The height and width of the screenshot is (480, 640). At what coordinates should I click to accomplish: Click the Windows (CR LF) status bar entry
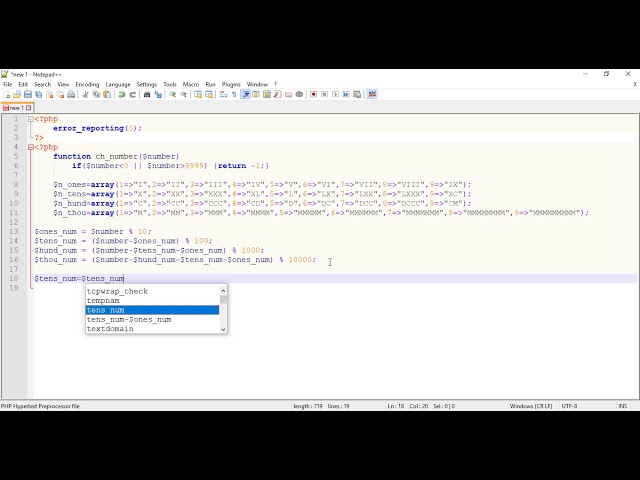pyautogui.click(x=531, y=406)
